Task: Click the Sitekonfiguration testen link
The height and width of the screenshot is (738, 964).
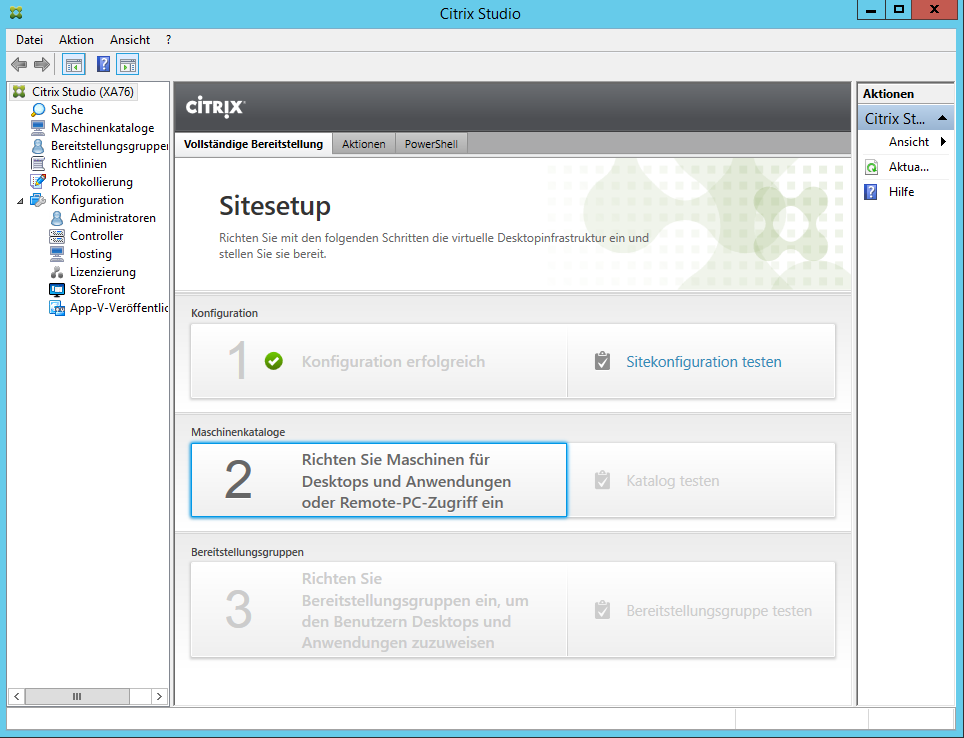Action: [704, 362]
